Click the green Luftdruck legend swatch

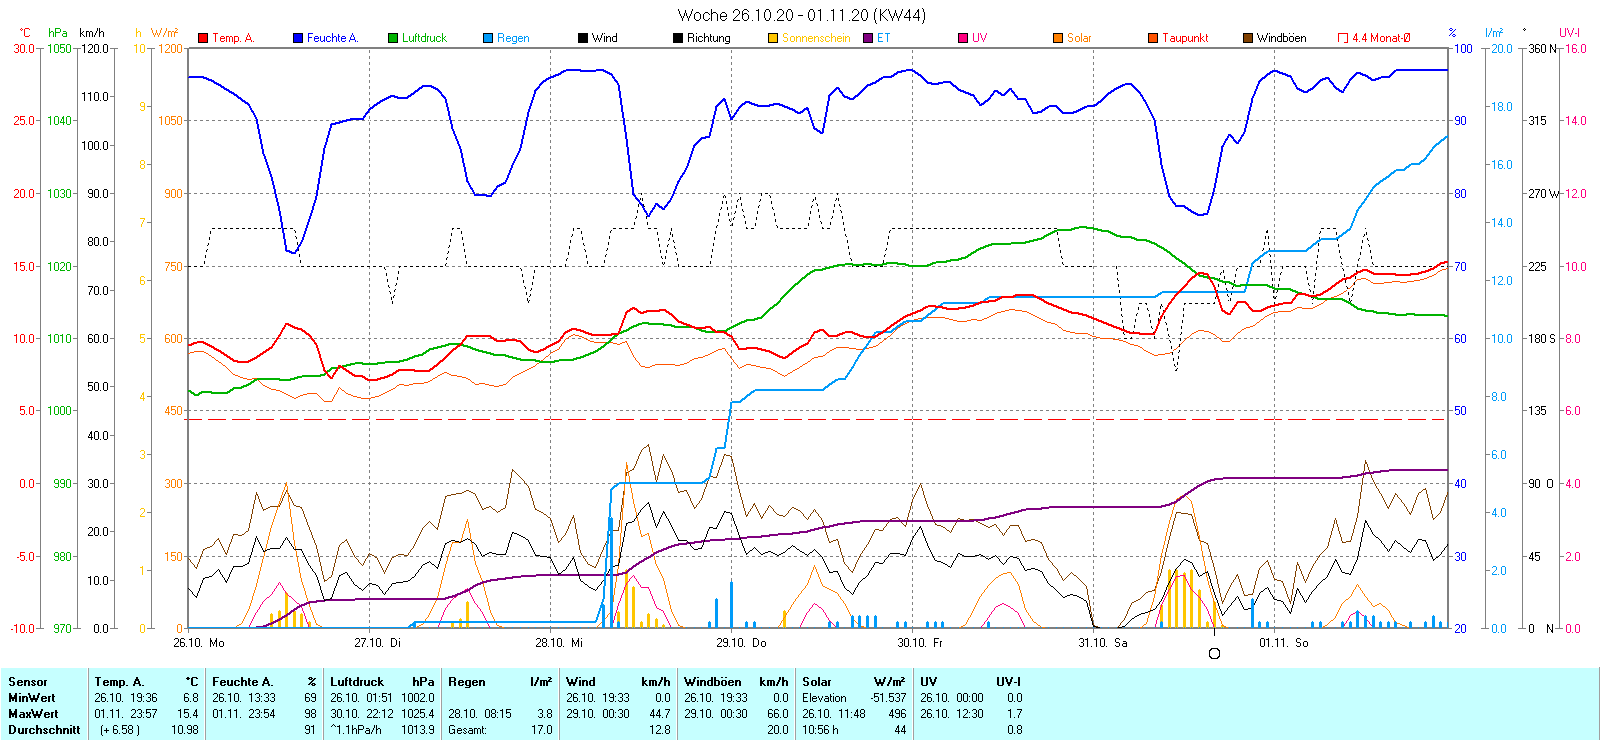(393, 38)
